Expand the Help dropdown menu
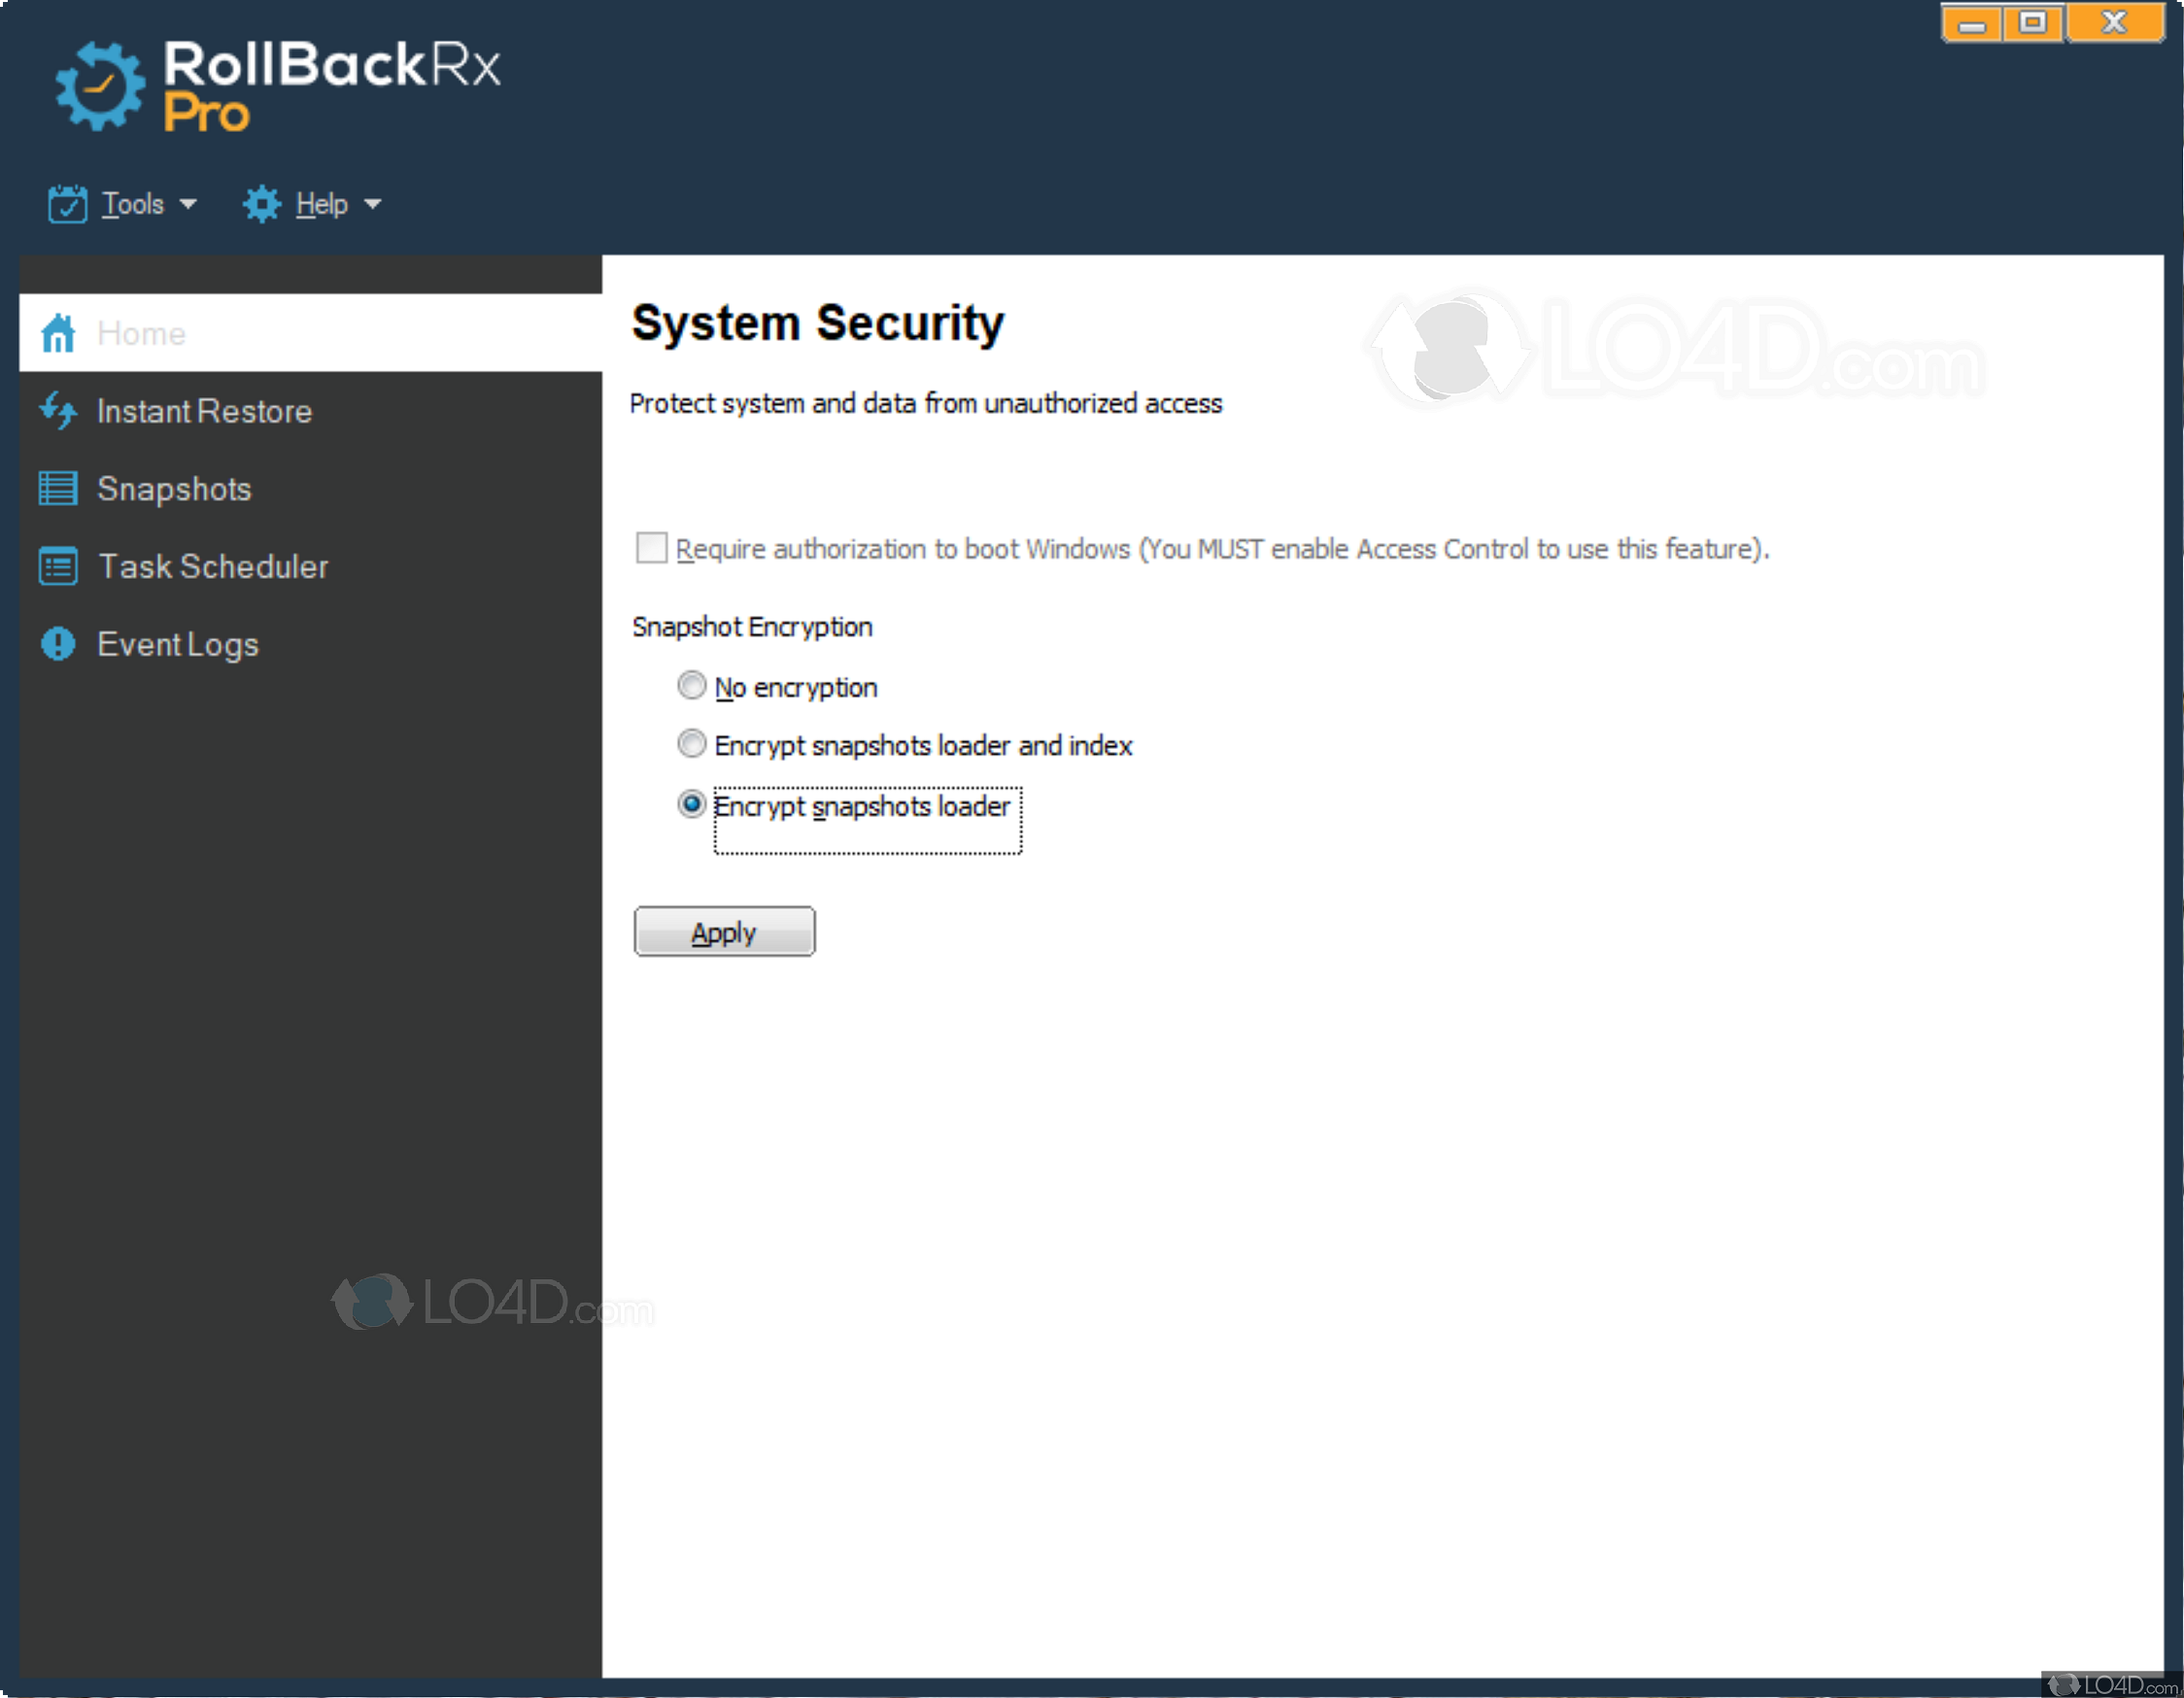 click(x=322, y=203)
